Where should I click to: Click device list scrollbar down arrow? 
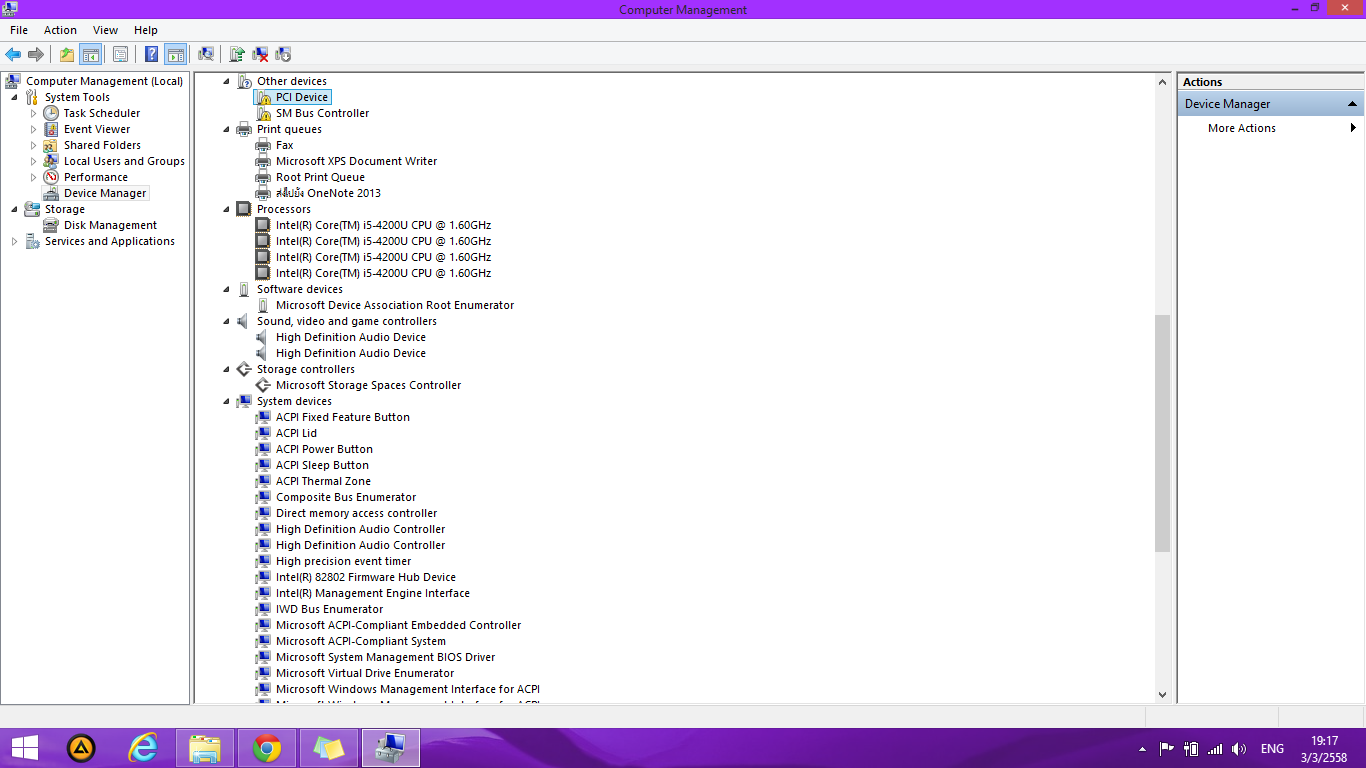pos(1162,694)
